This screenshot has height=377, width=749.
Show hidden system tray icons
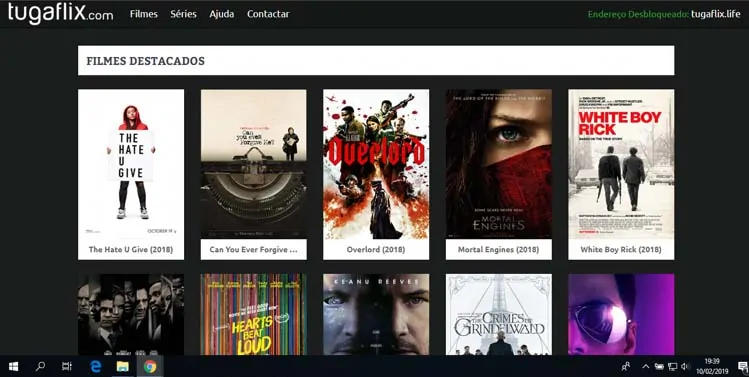645,366
